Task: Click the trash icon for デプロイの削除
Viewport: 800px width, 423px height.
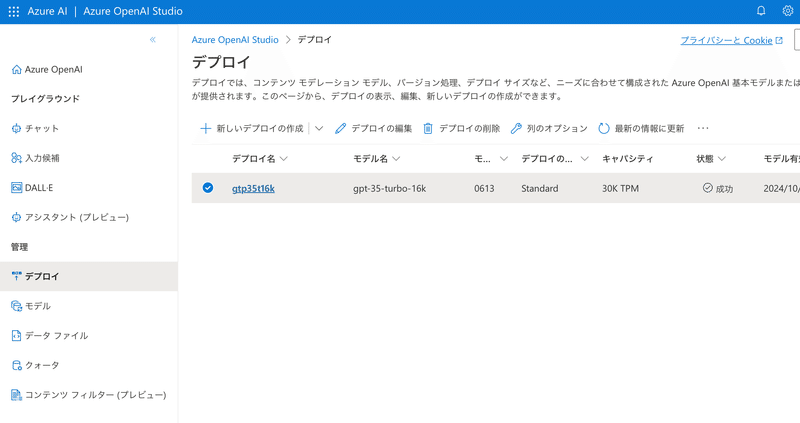Action: click(x=428, y=129)
